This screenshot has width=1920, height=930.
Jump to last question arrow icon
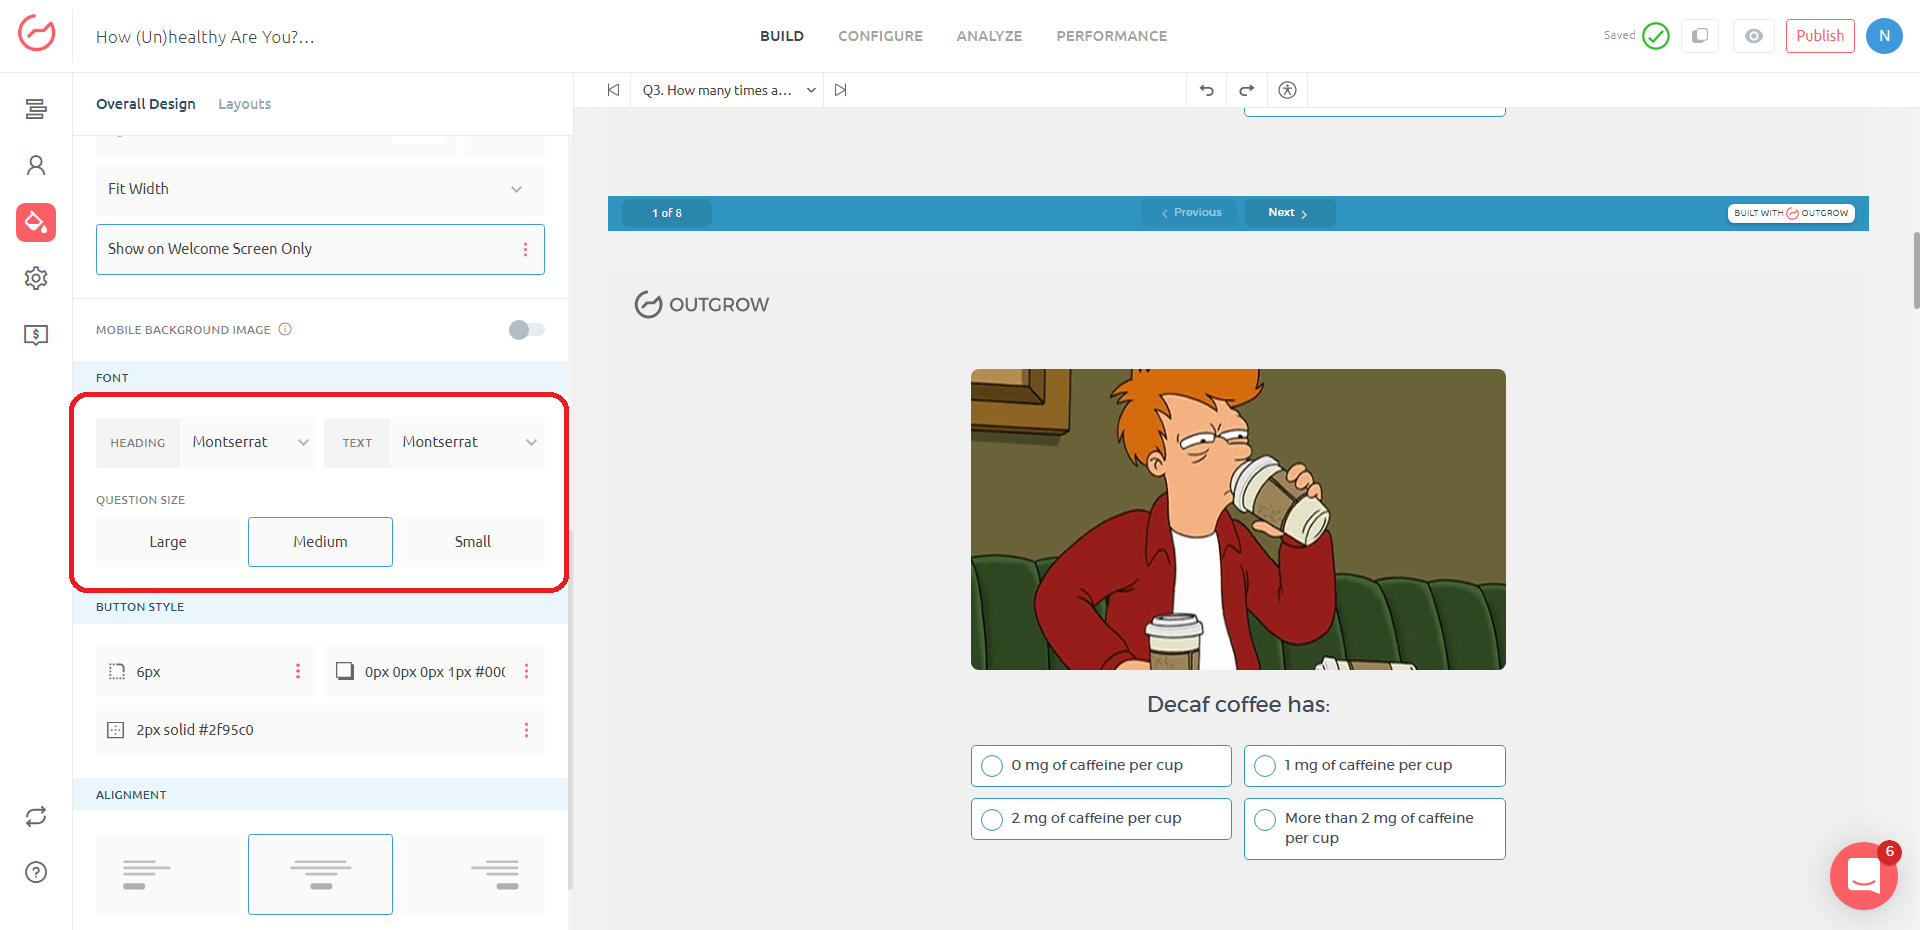(x=841, y=90)
